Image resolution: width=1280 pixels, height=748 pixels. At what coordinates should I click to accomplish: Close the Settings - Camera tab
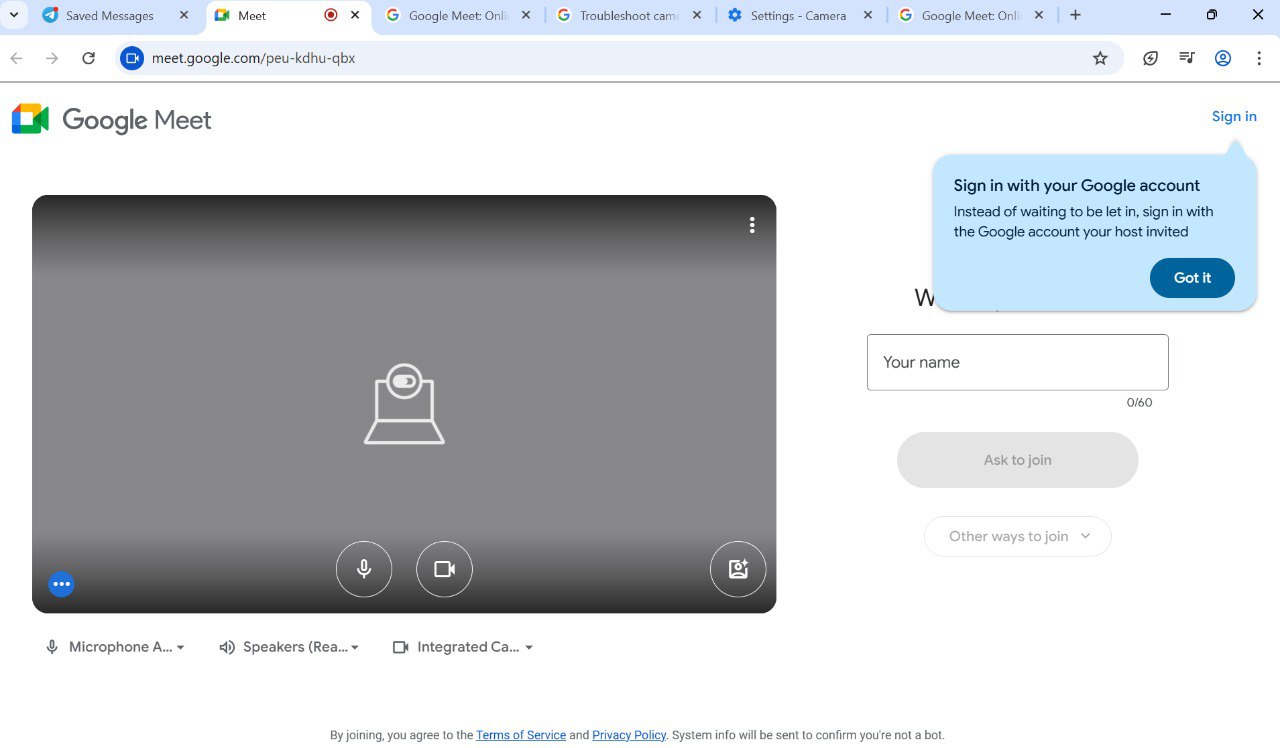(867, 15)
